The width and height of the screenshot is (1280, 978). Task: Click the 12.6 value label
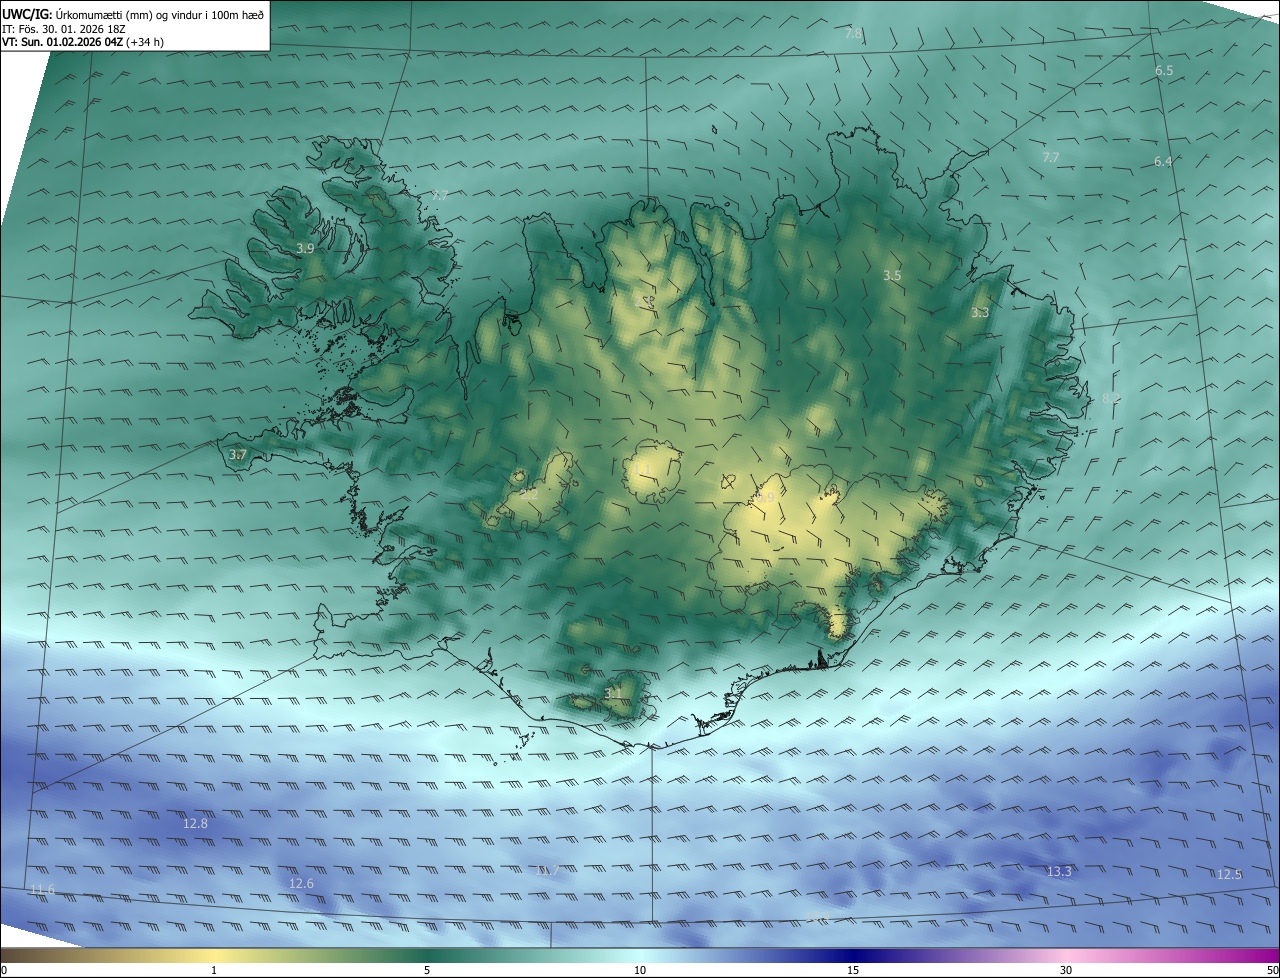pos(301,884)
